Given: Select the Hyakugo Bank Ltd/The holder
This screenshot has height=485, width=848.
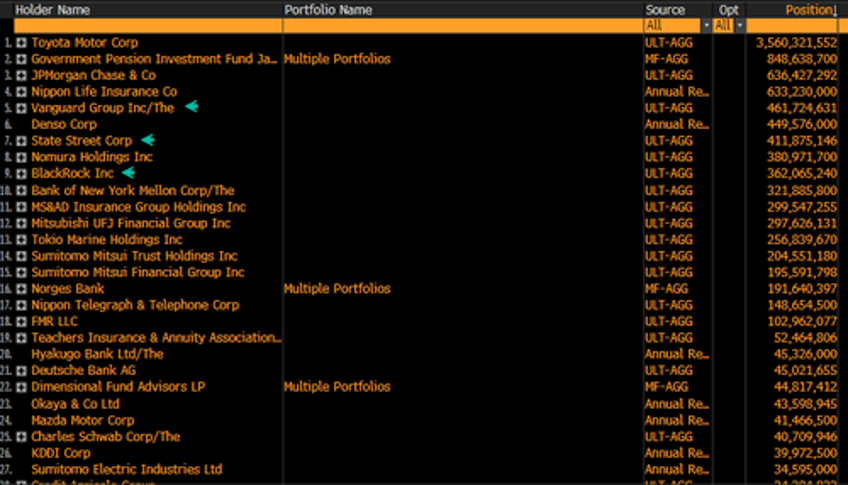Looking at the screenshot, I should pos(97,354).
